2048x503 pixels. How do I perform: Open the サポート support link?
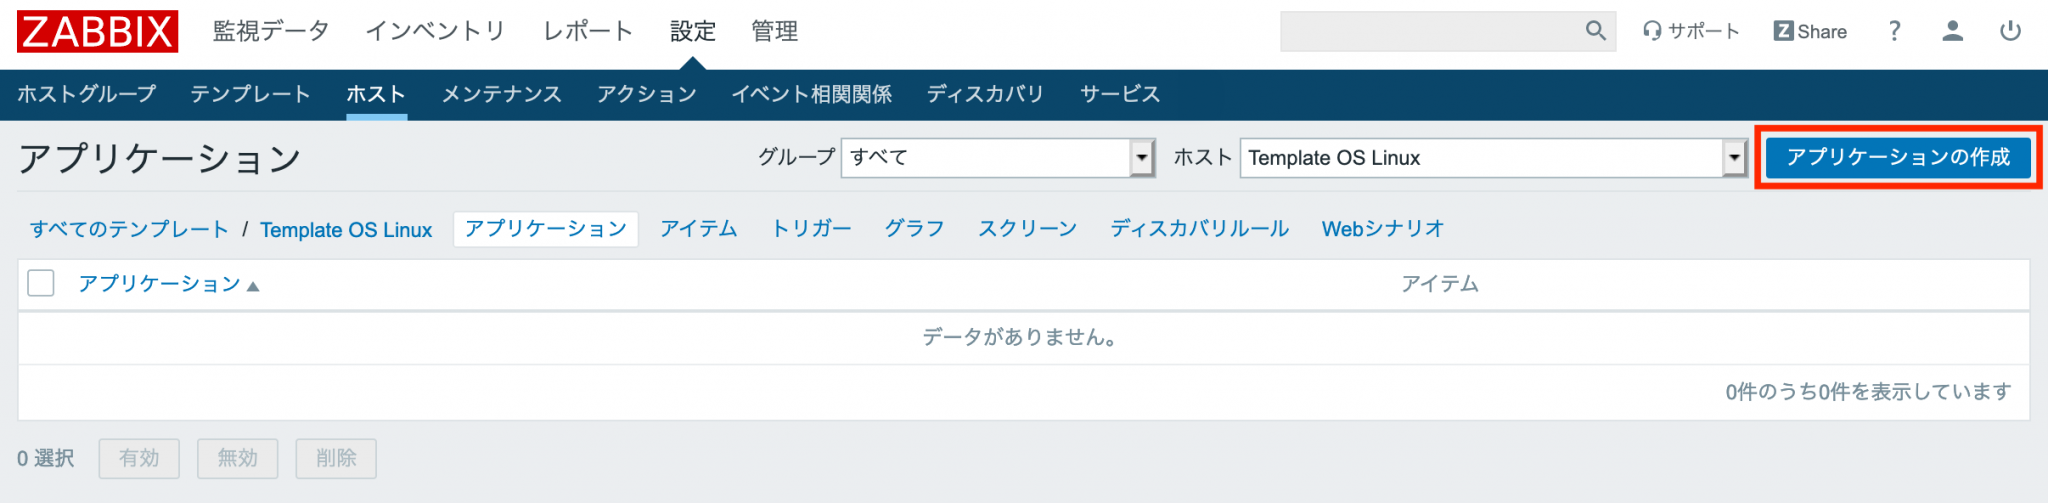click(x=1691, y=31)
